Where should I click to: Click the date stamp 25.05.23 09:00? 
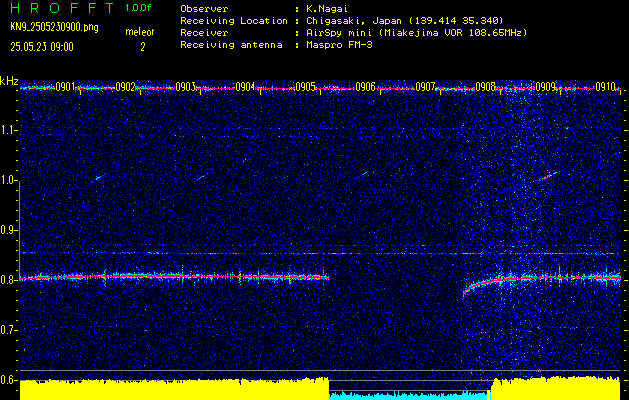click(x=42, y=47)
